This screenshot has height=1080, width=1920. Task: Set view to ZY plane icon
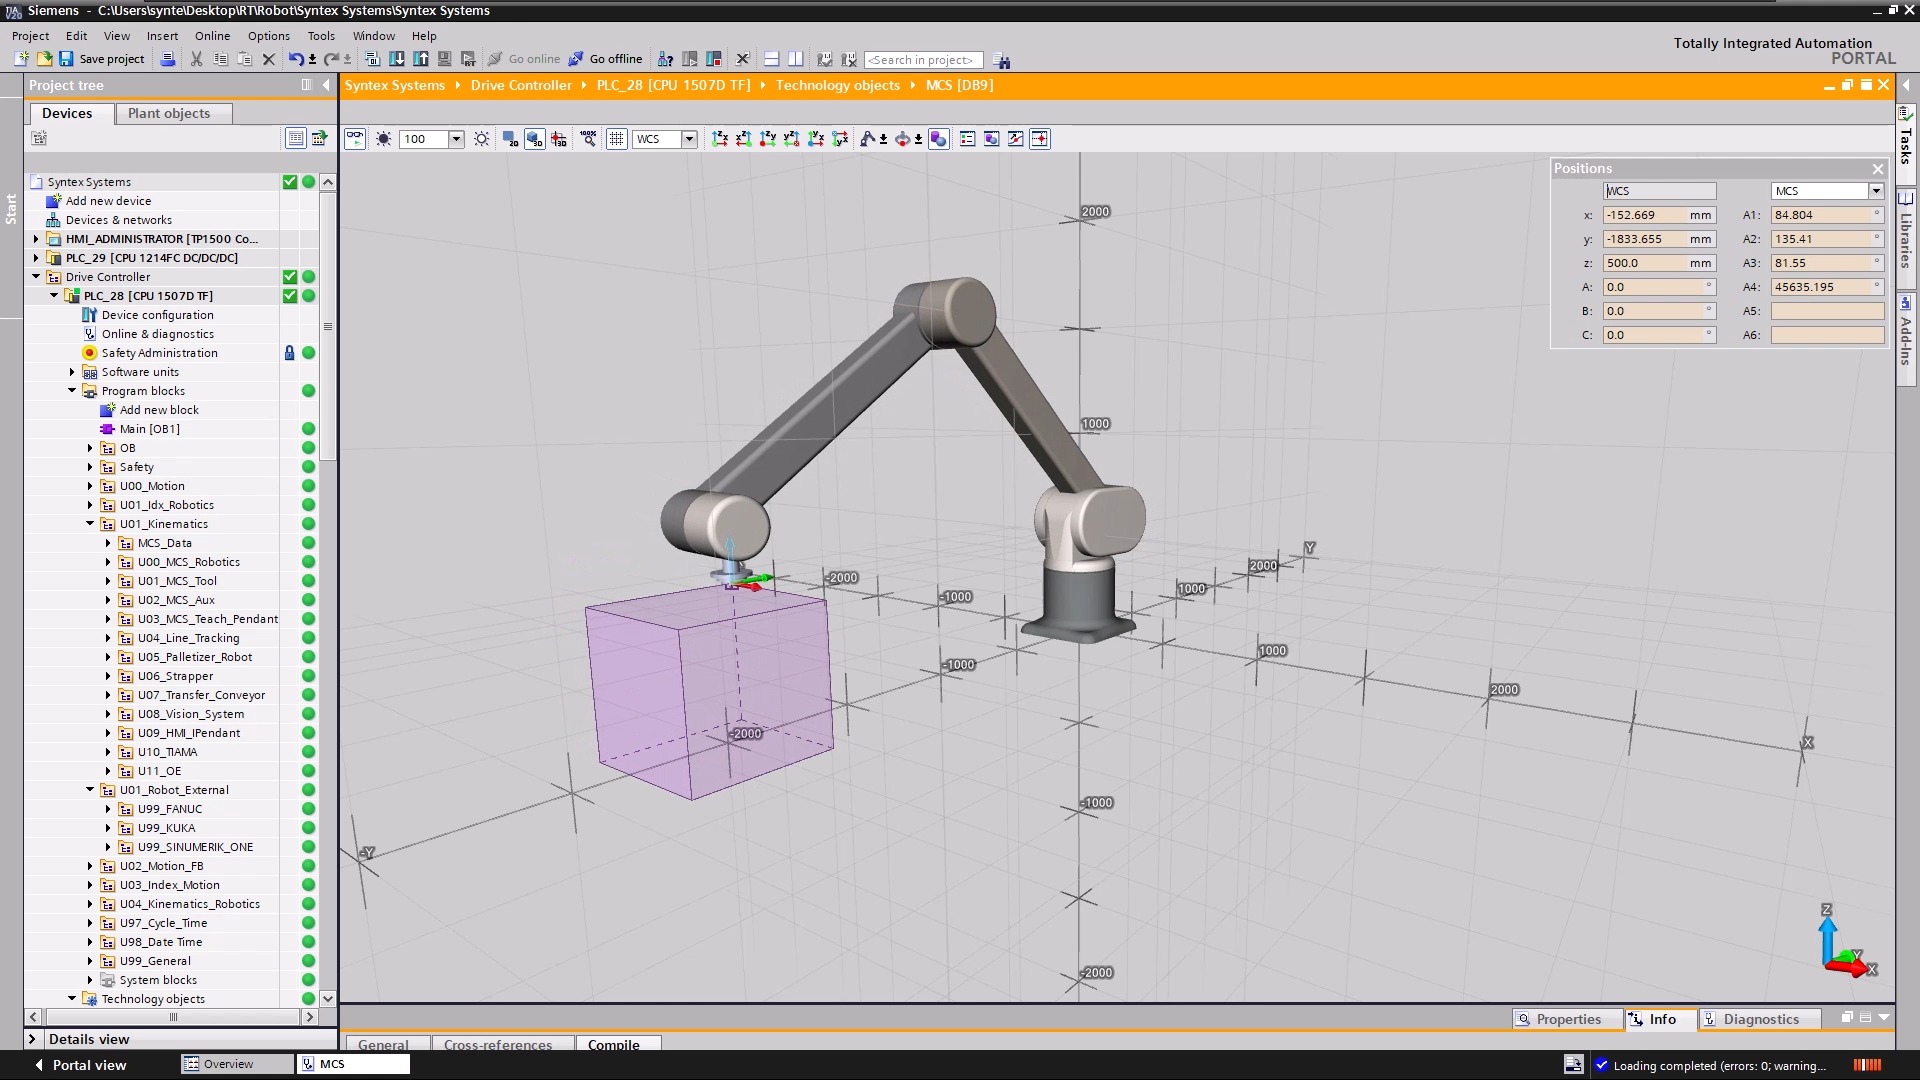coord(767,139)
